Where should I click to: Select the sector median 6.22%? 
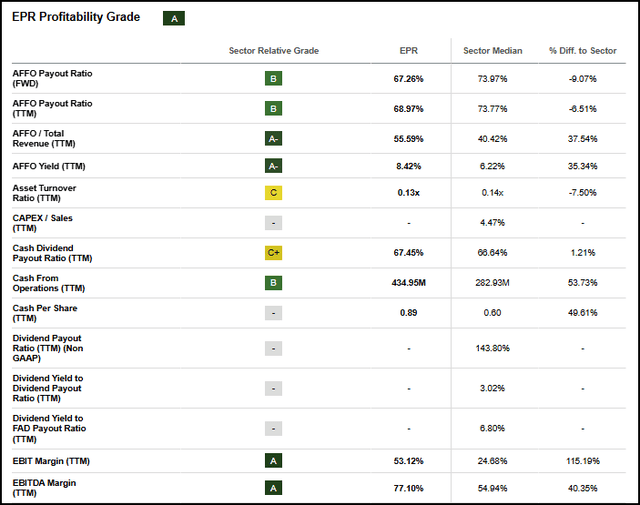(493, 166)
